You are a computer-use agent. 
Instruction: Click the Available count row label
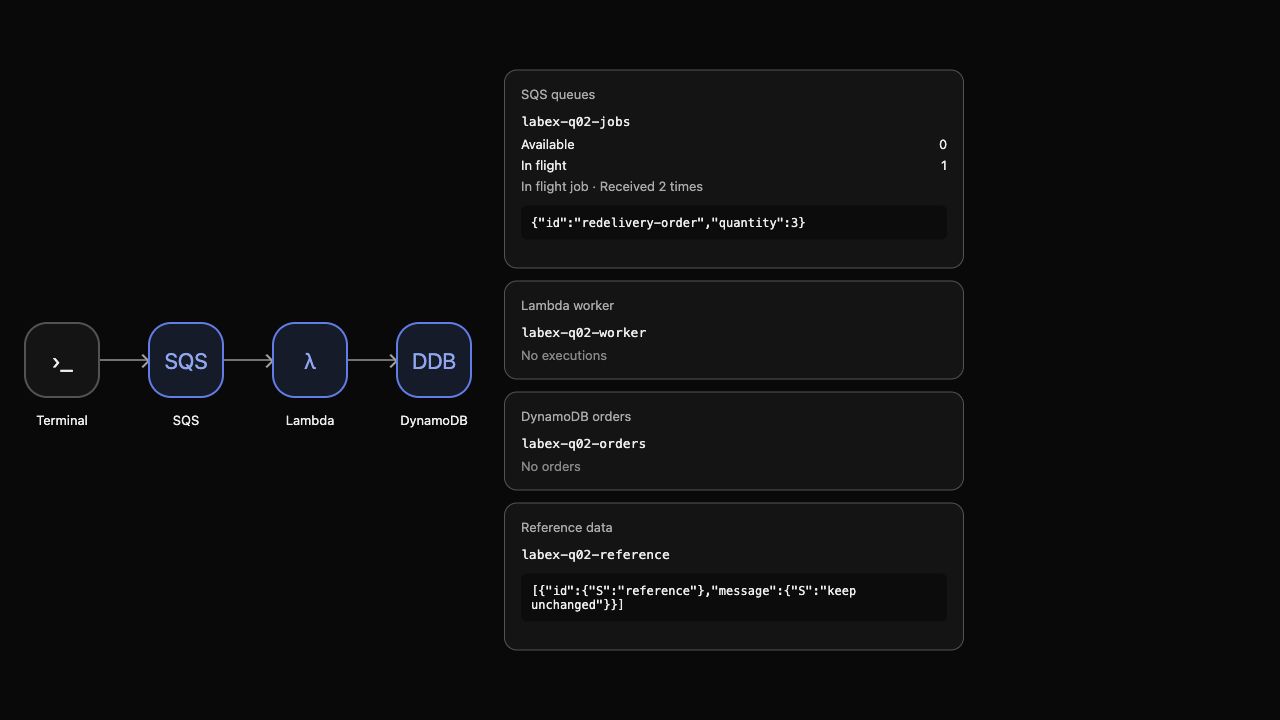pos(548,145)
